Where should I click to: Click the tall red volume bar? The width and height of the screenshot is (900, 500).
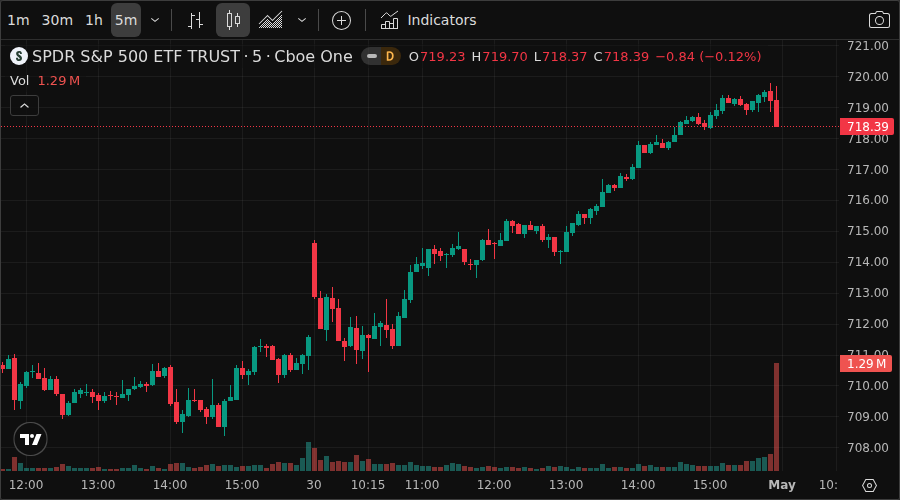(777, 417)
